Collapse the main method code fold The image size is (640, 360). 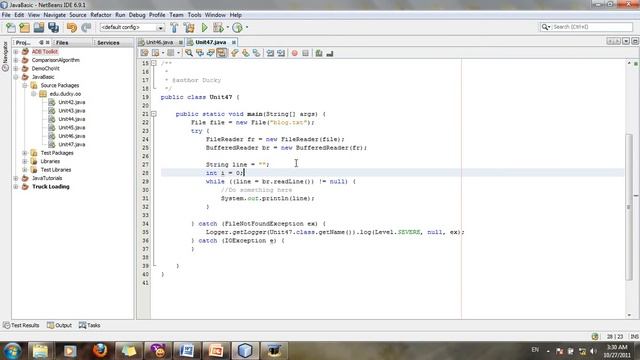pyautogui.click(x=154, y=114)
